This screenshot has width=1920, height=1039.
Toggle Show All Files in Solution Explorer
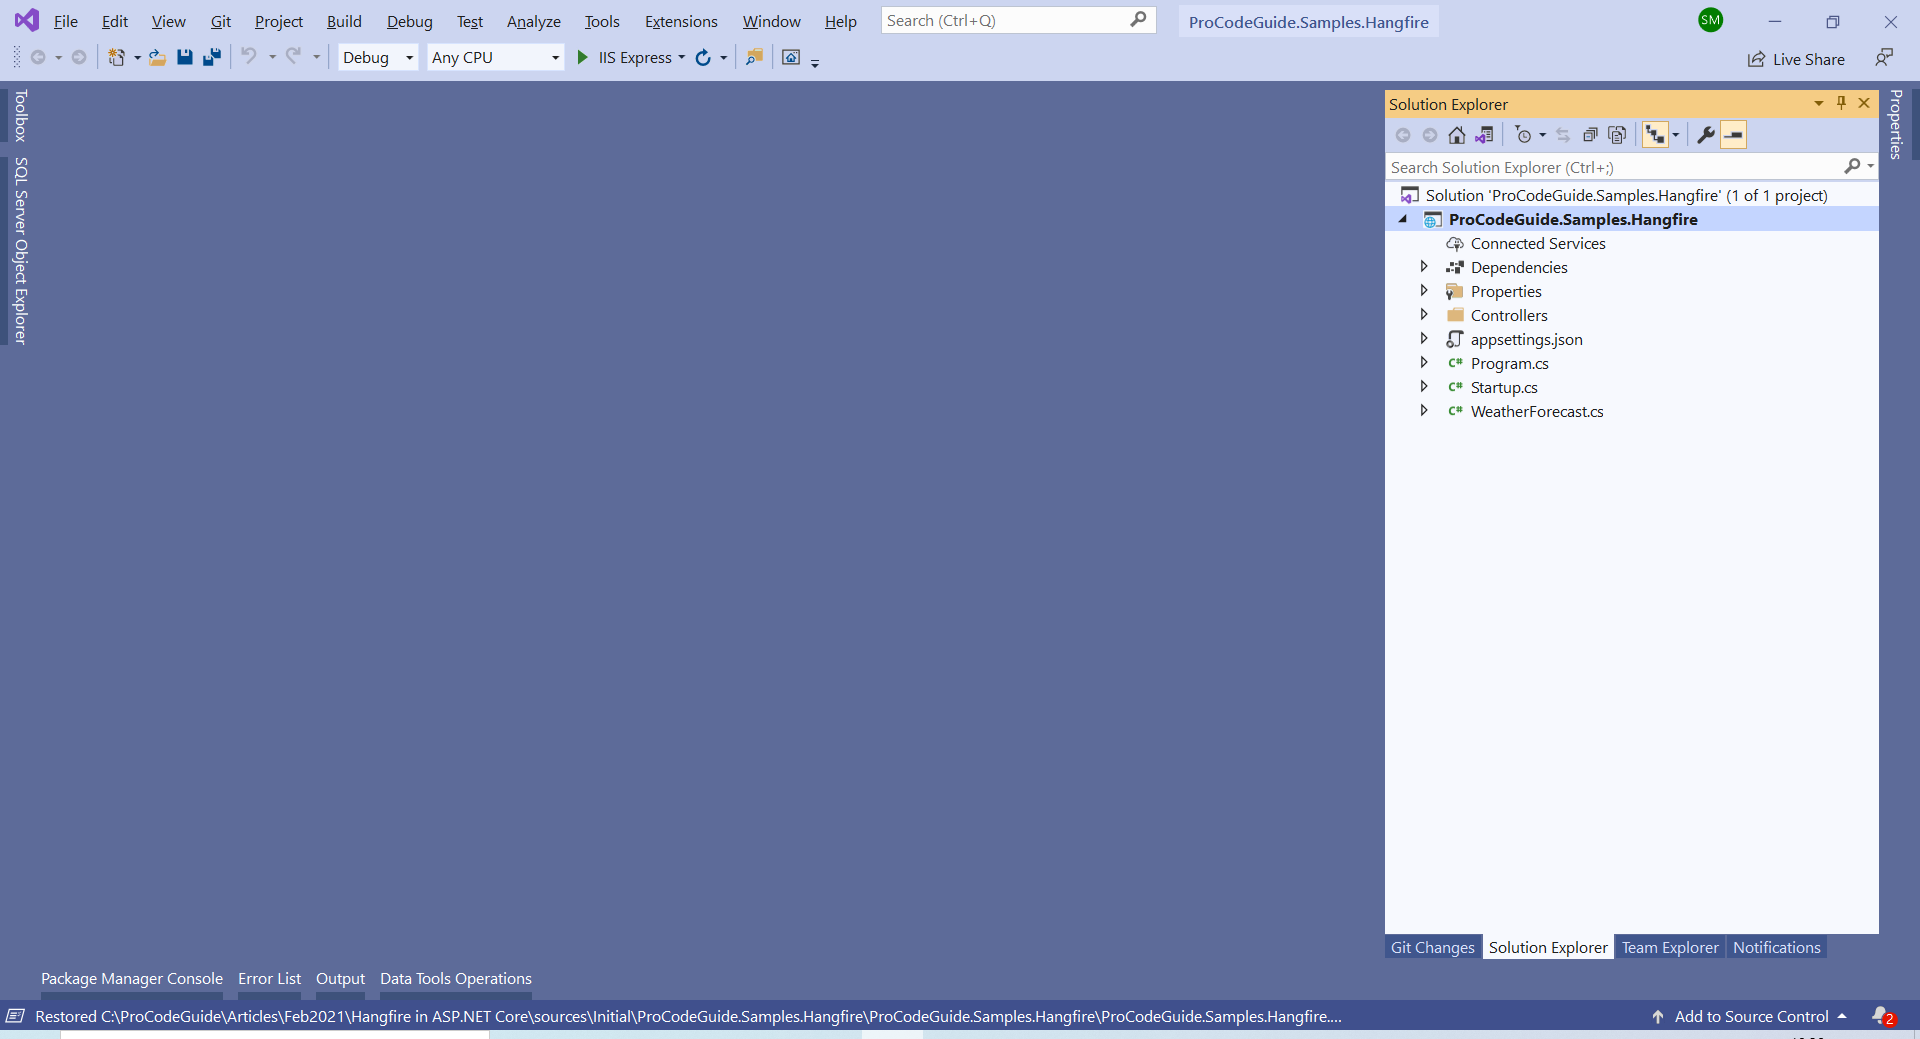click(x=1617, y=135)
